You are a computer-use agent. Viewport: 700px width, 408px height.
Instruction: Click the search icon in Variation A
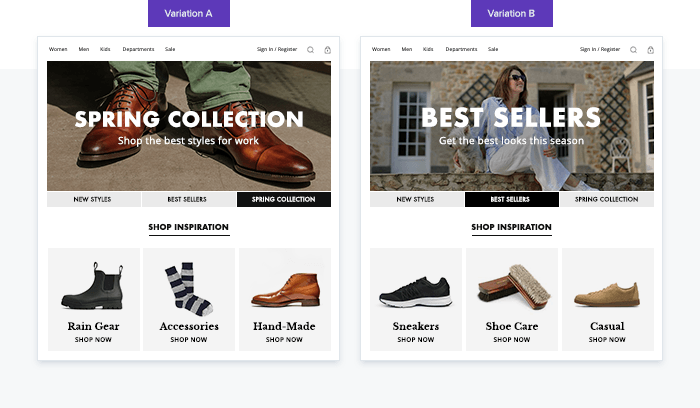coord(310,50)
